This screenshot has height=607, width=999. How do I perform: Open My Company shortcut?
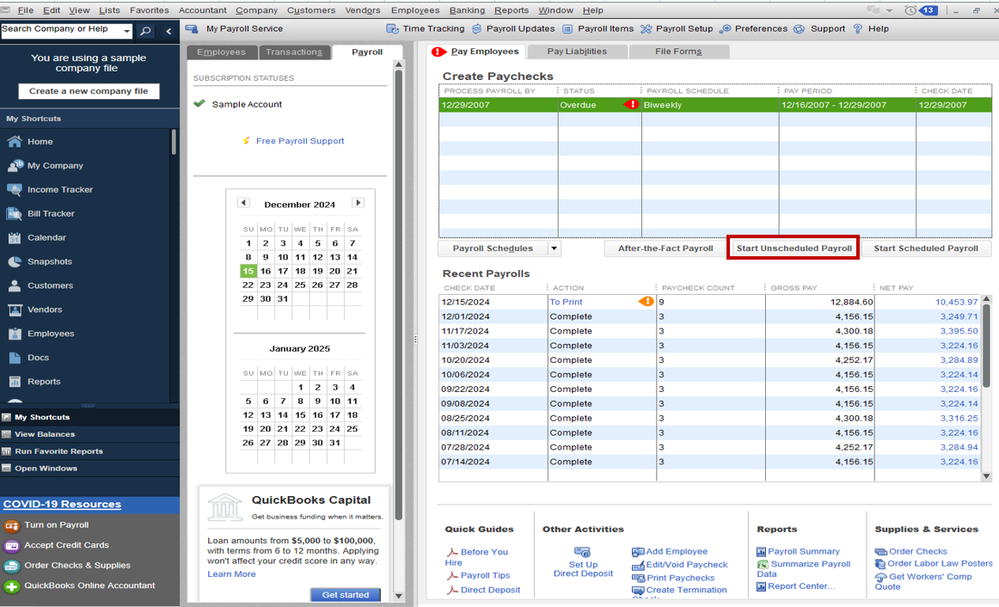(55, 166)
